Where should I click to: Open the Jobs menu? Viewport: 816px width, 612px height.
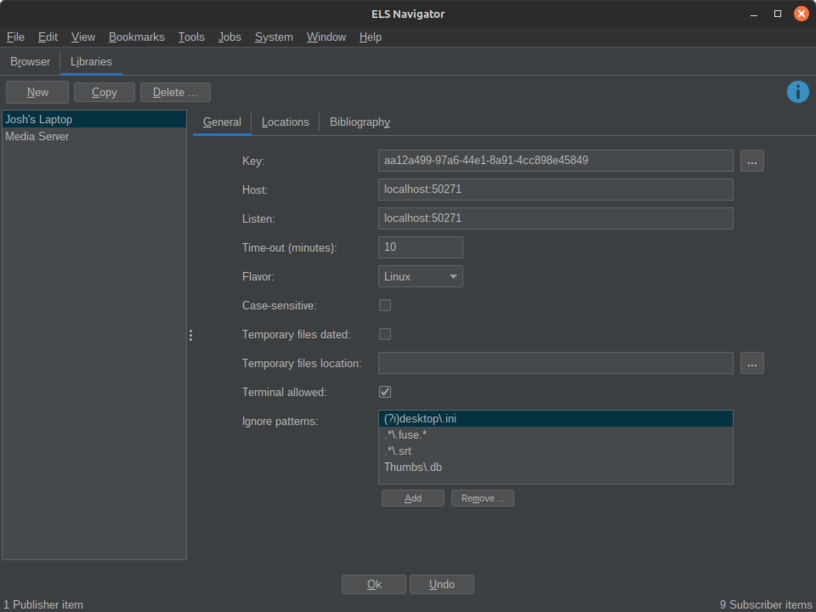click(230, 37)
